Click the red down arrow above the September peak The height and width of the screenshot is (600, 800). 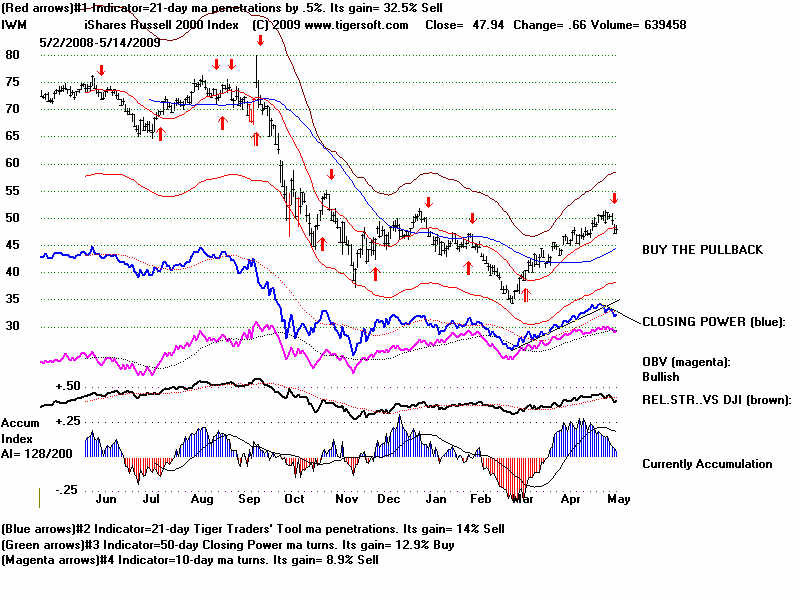(260, 41)
